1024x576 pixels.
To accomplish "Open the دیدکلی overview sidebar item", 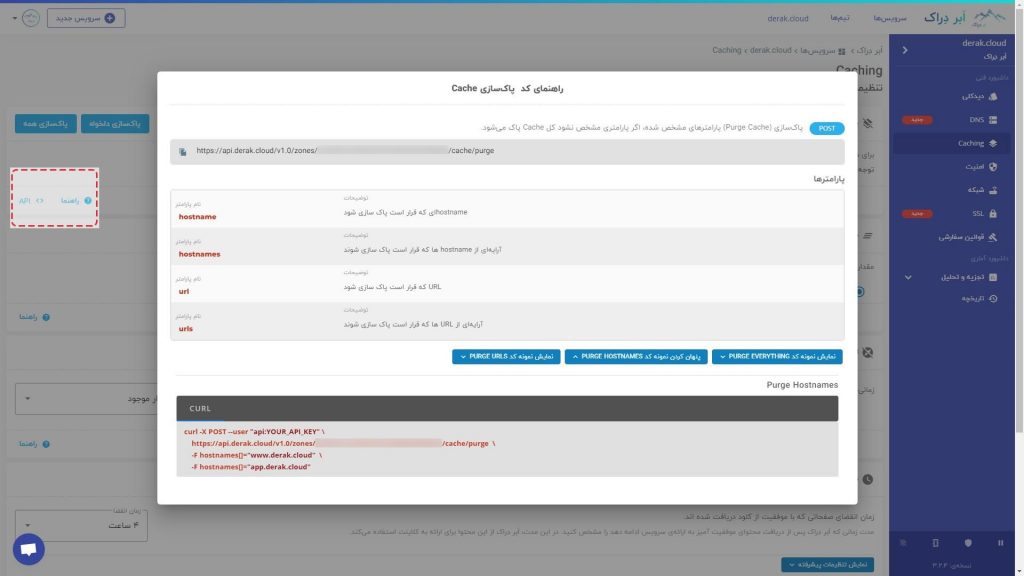I will pyautogui.click(x=978, y=96).
